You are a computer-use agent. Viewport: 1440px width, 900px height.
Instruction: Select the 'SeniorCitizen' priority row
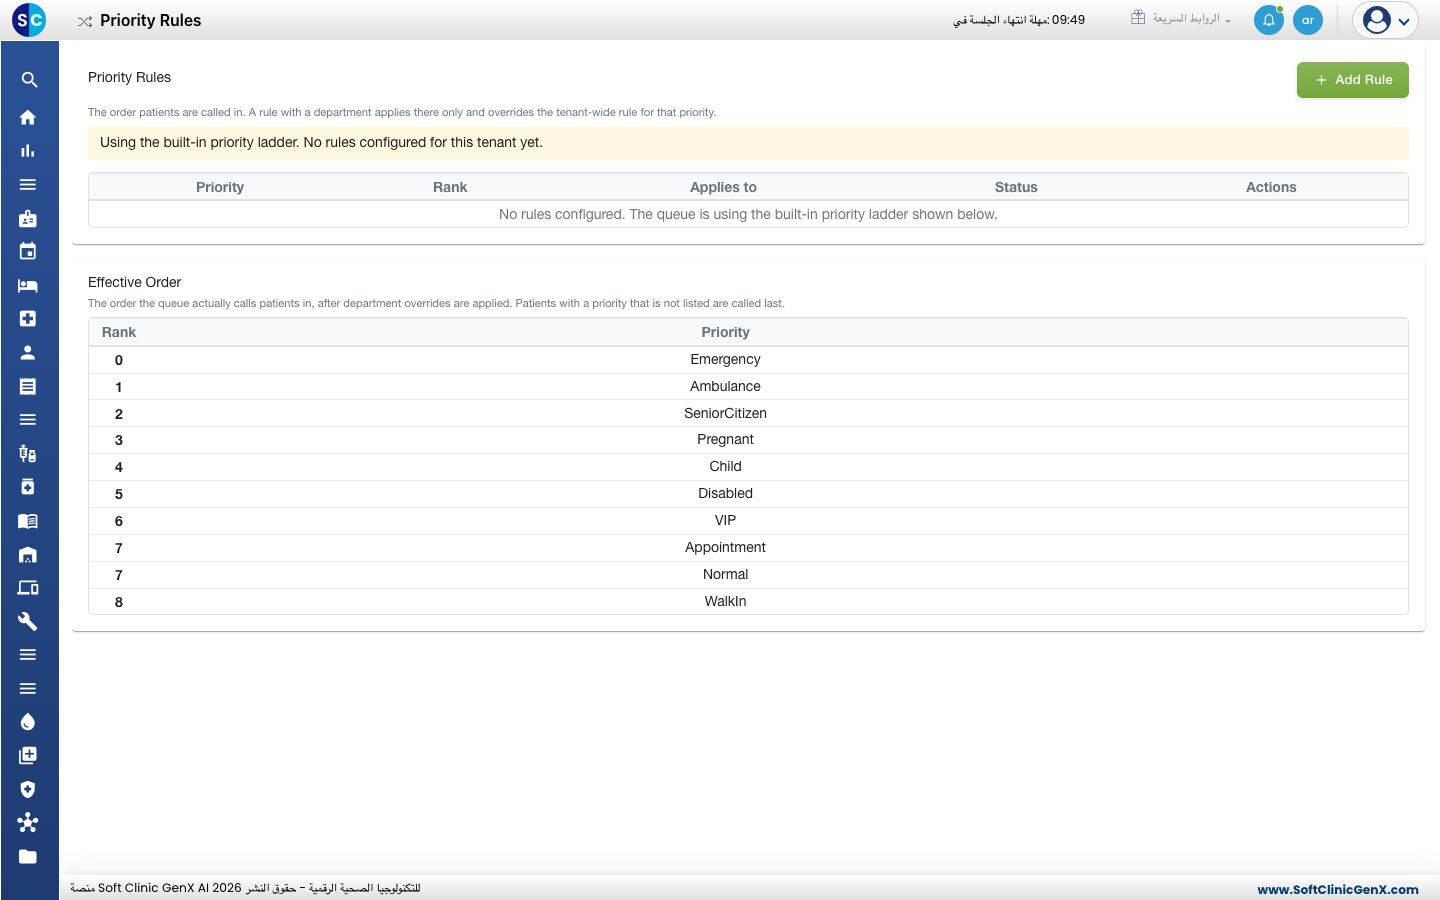[748, 413]
